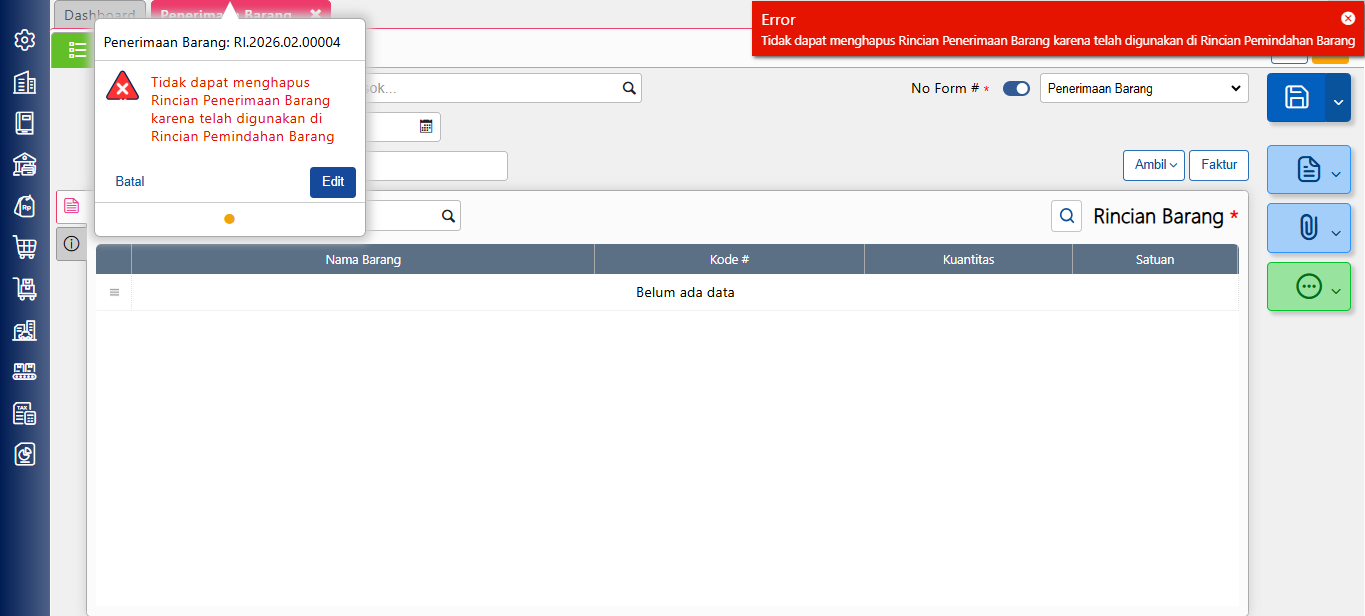Click the paperclip attachment icon
The width and height of the screenshot is (1365, 616).
pyautogui.click(x=1308, y=228)
